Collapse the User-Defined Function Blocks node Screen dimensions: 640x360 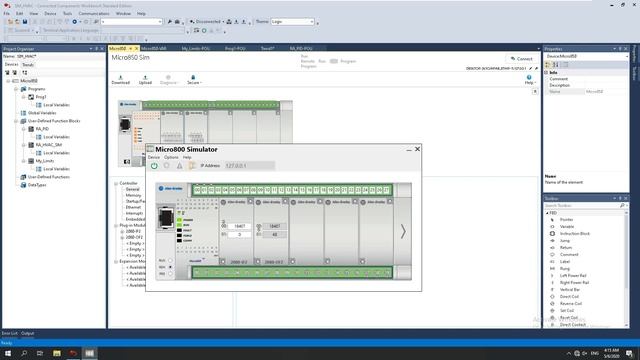[x=16, y=121]
